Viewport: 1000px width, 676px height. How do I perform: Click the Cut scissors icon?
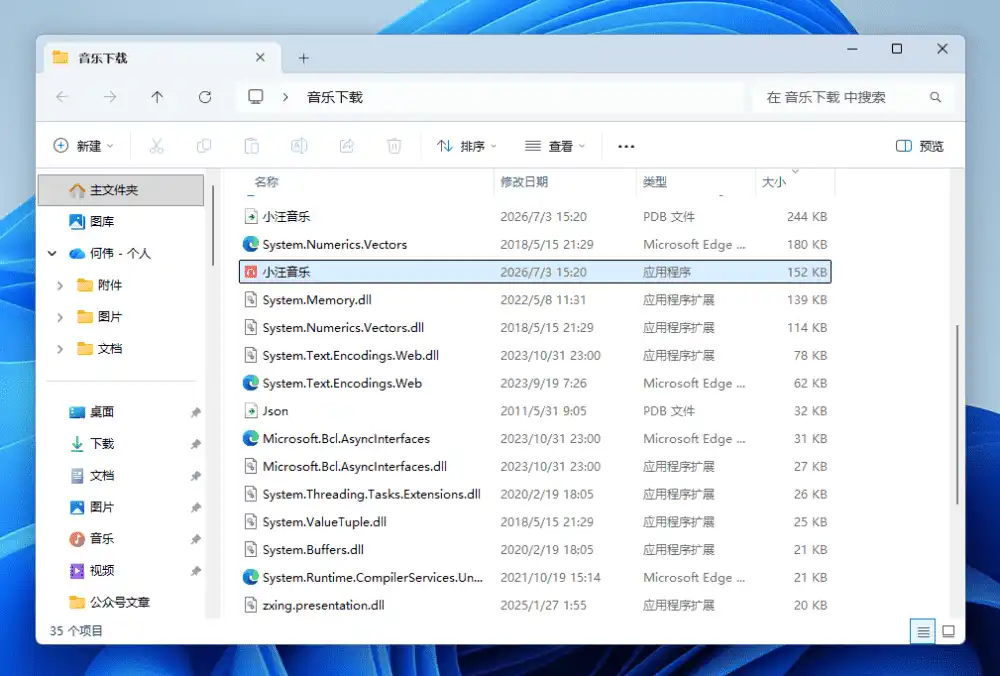(x=156, y=146)
